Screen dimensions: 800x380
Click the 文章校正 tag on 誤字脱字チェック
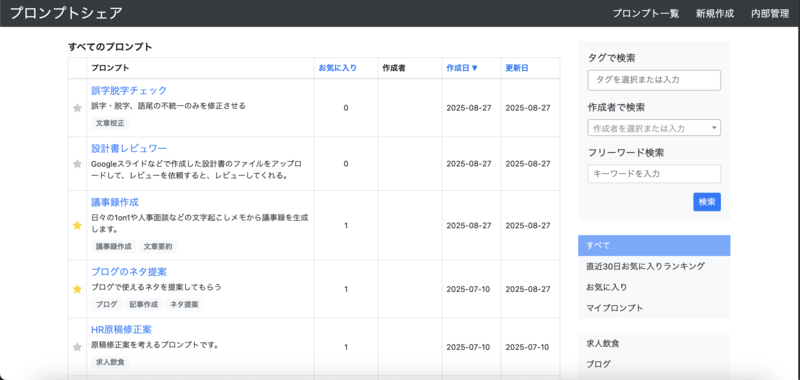coord(110,123)
